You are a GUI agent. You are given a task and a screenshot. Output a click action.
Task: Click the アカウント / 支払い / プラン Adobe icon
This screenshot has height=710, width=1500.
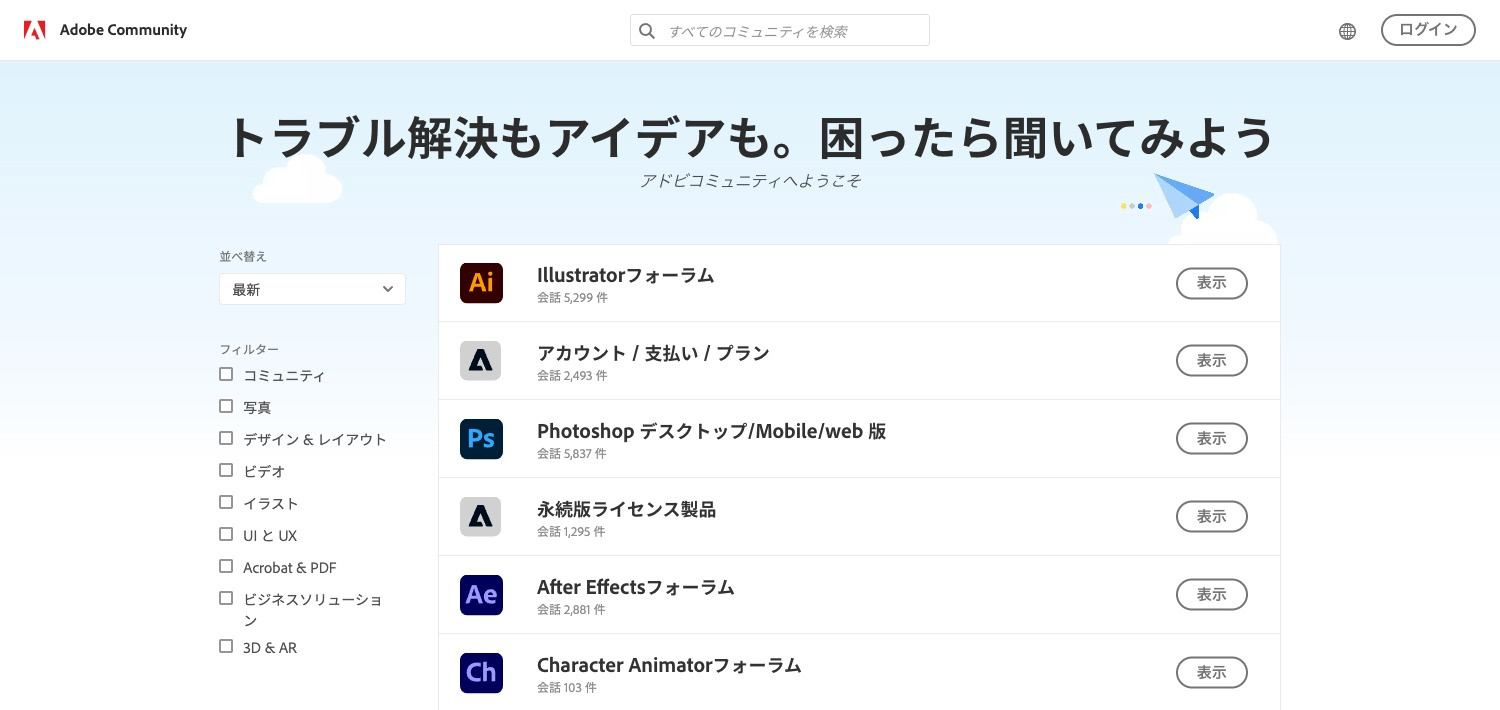coord(481,361)
